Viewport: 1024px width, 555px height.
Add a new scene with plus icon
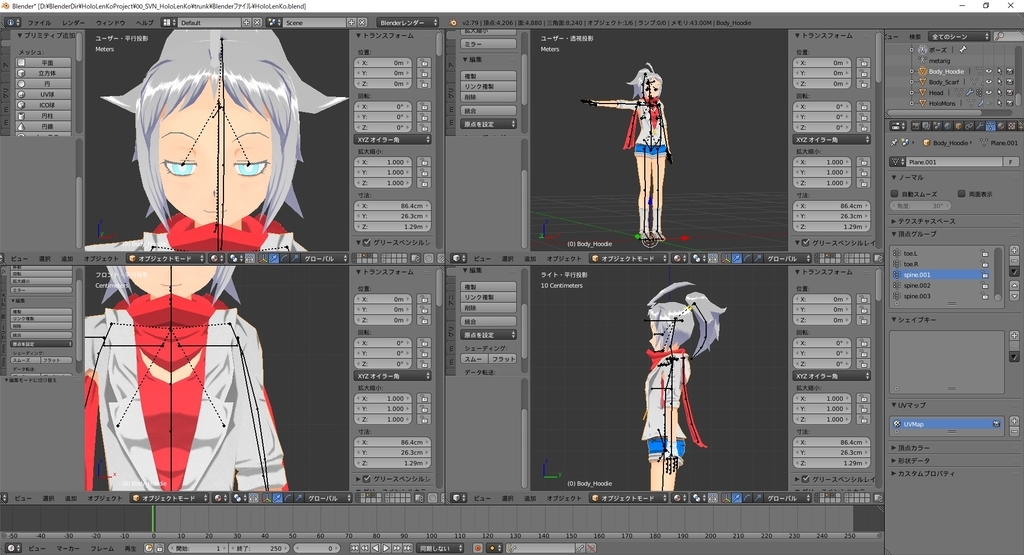pos(351,22)
